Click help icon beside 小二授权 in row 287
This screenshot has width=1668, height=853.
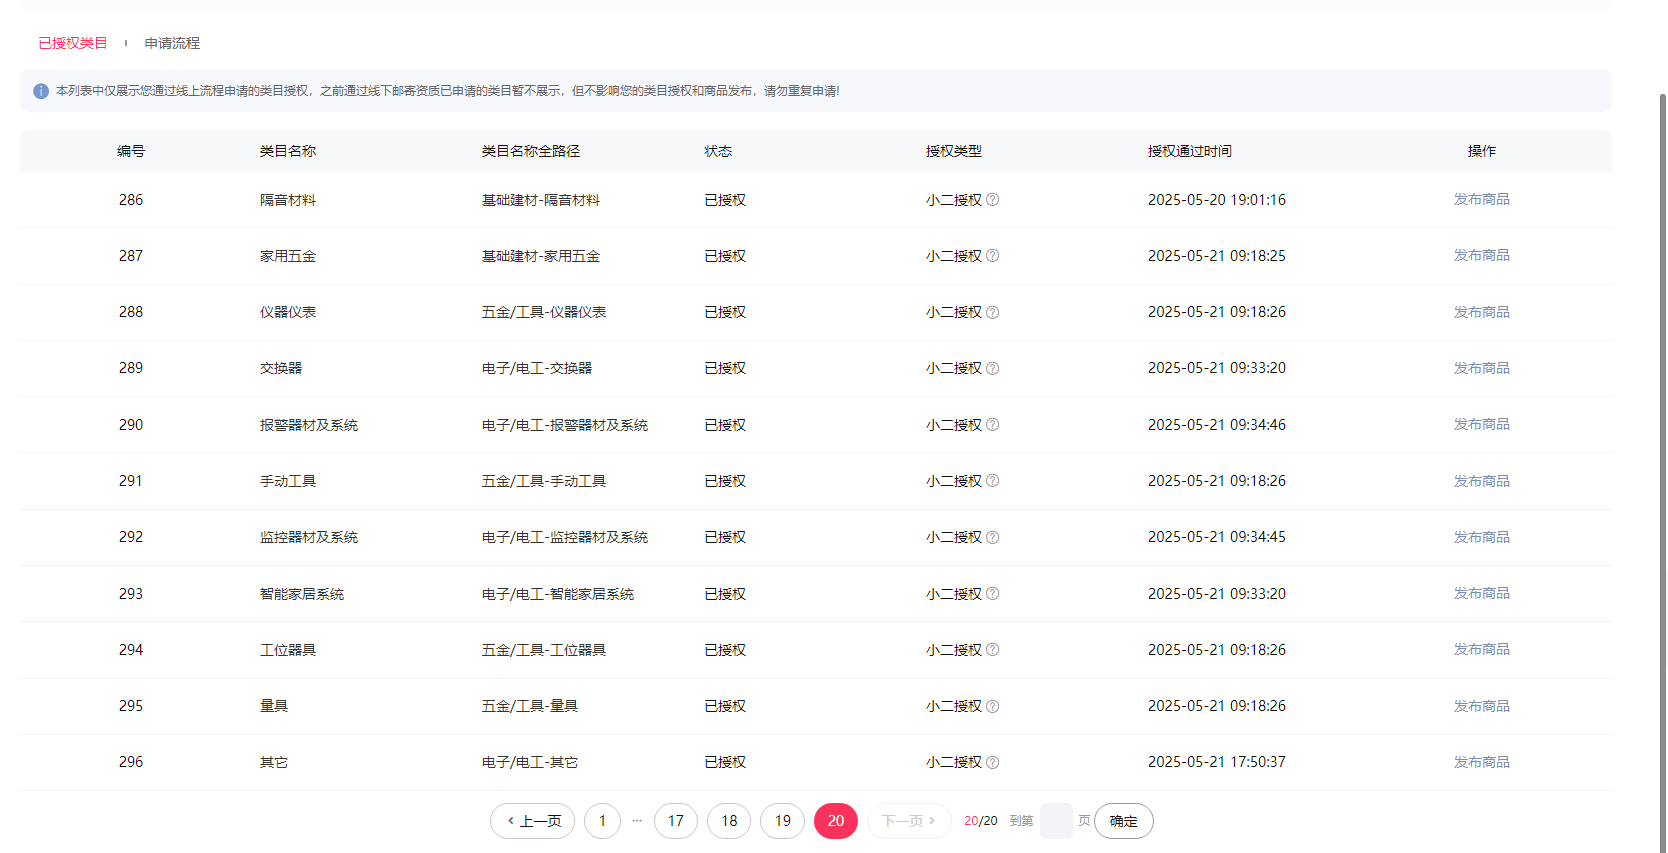click(x=992, y=256)
